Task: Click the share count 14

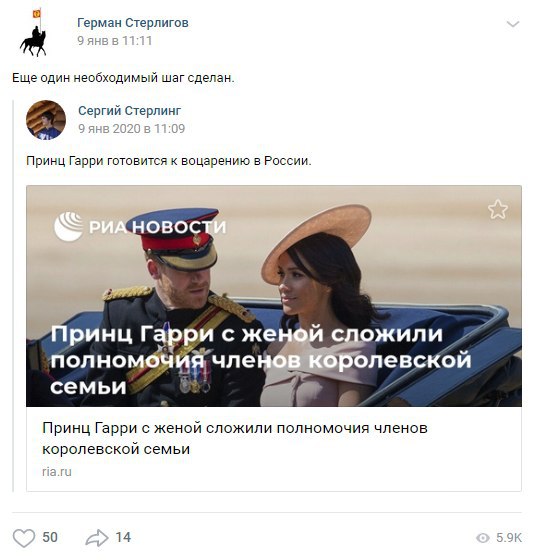Action: [x=123, y=538]
